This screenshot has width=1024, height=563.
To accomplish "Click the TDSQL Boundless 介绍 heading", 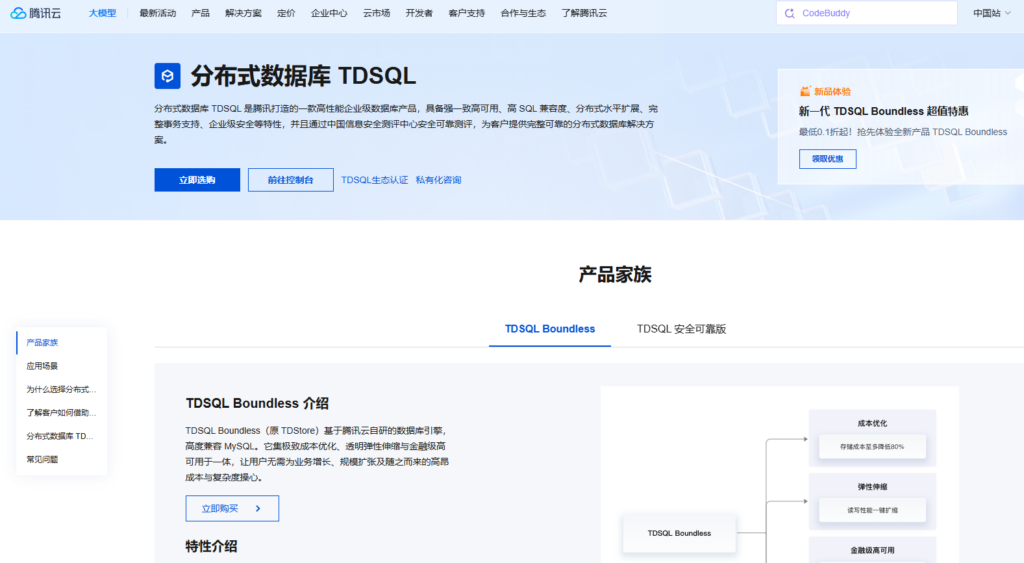I will (257, 403).
